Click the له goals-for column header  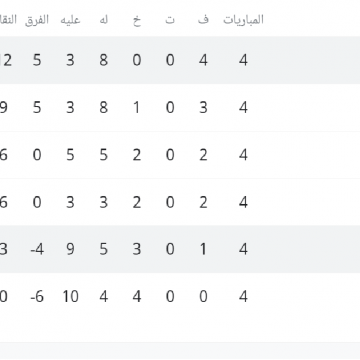pyautogui.click(x=104, y=20)
